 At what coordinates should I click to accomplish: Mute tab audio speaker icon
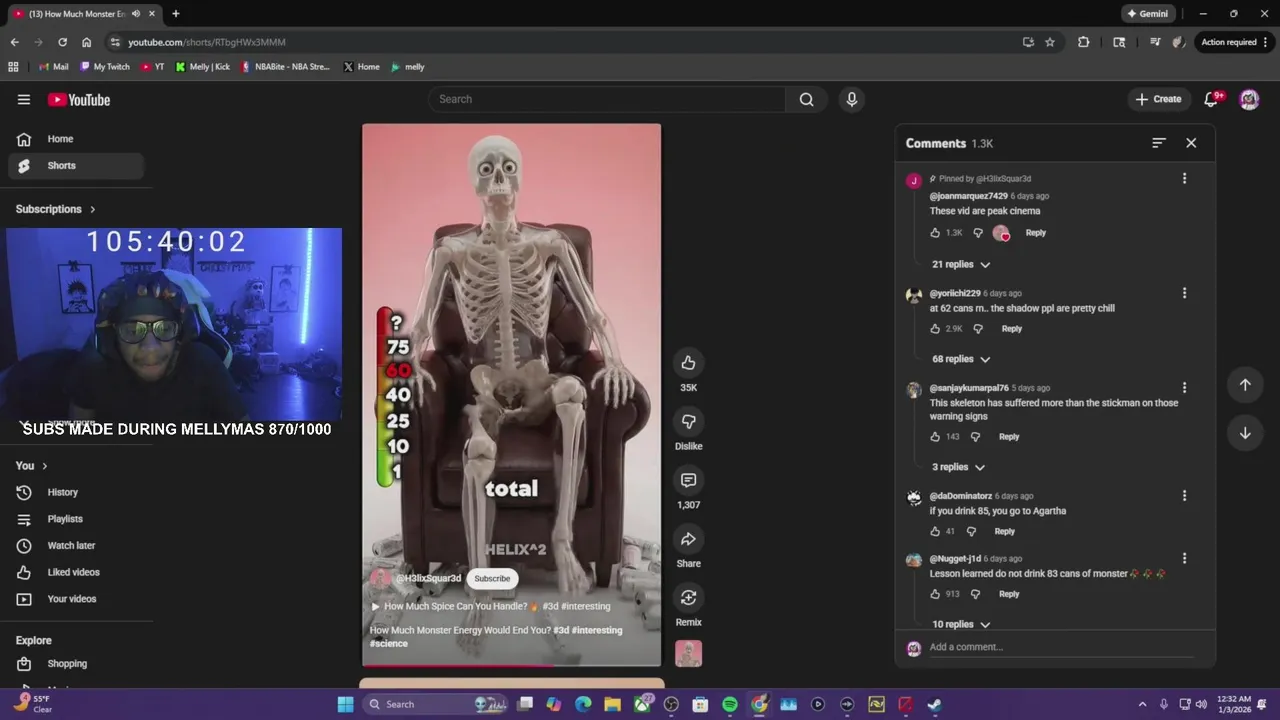[136, 14]
